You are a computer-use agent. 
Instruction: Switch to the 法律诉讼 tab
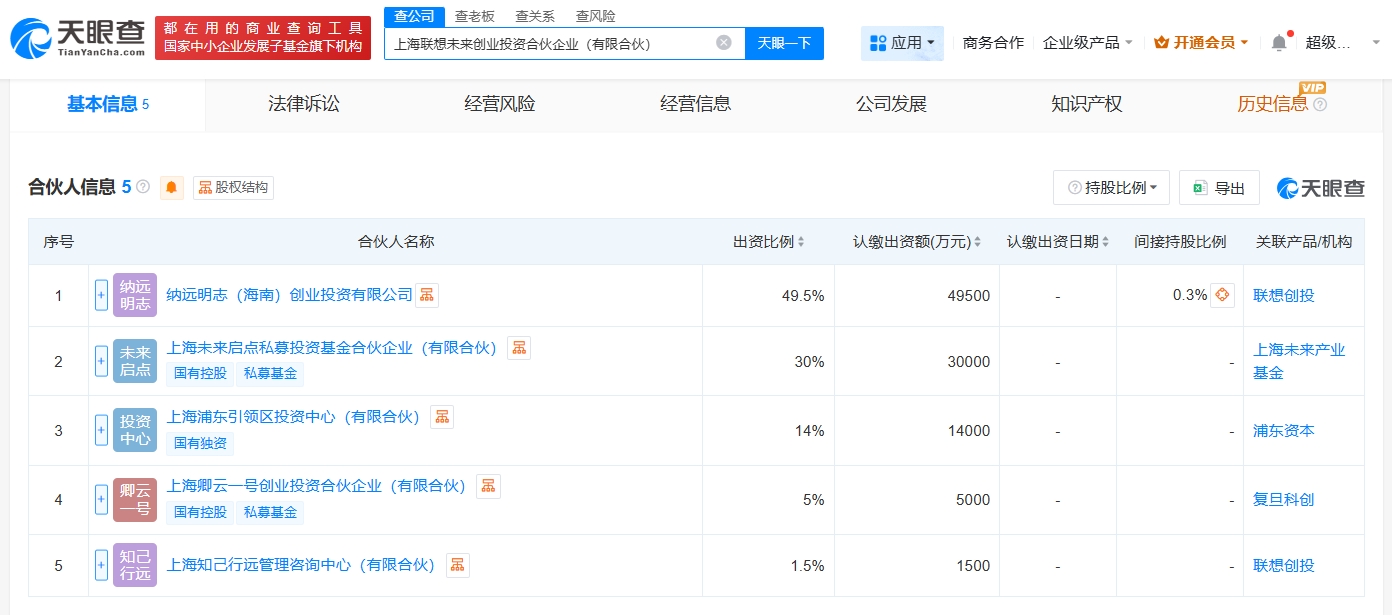click(x=304, y=104)
